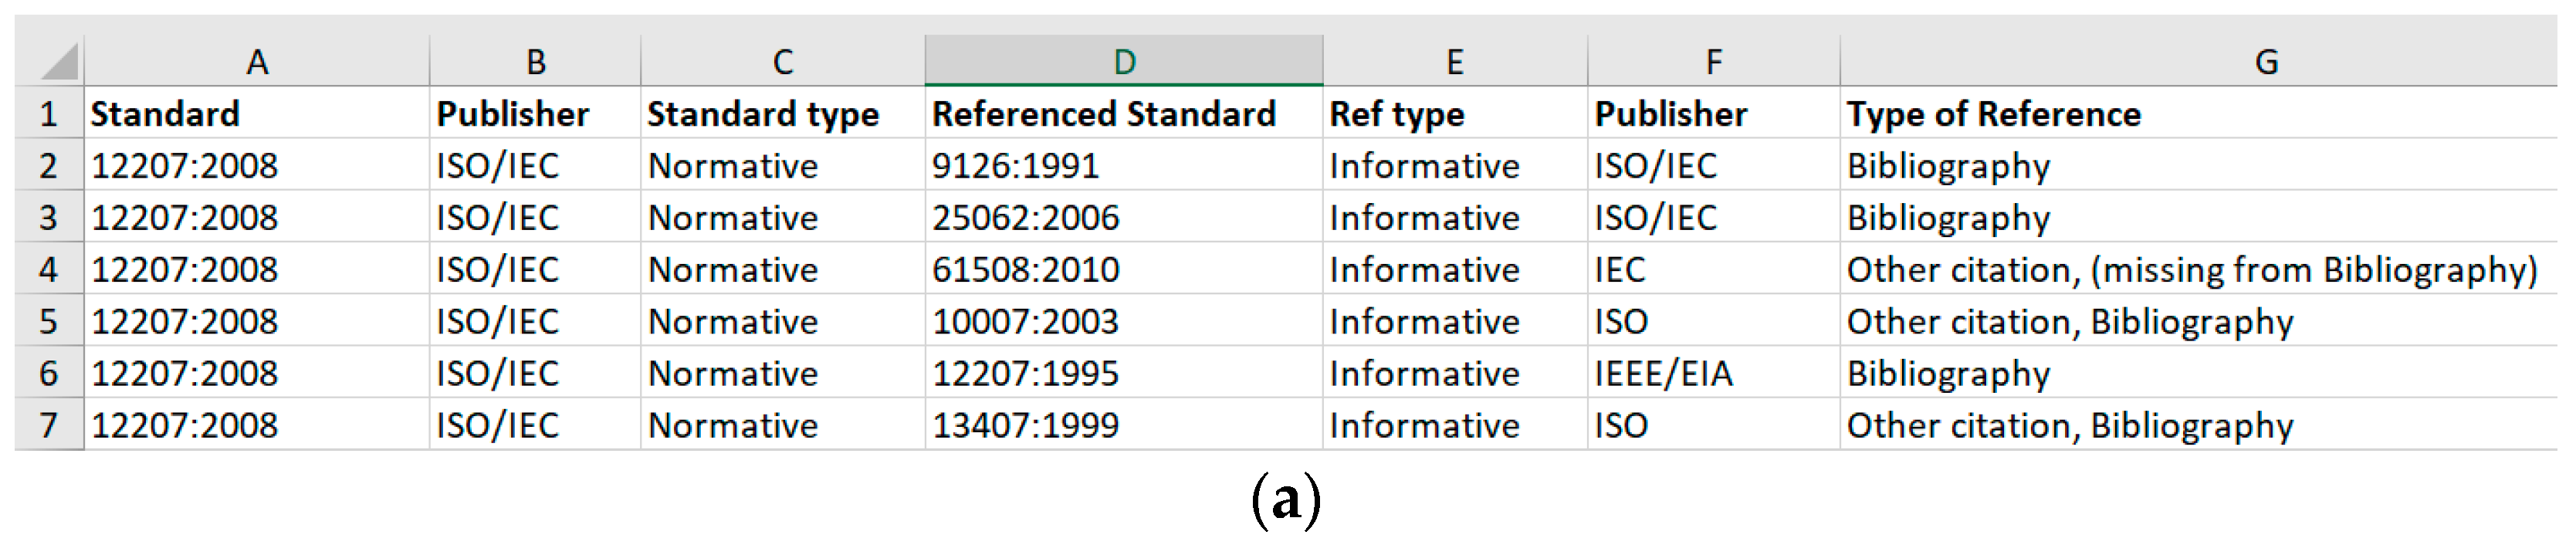Select row 1 header

[48, 114]
